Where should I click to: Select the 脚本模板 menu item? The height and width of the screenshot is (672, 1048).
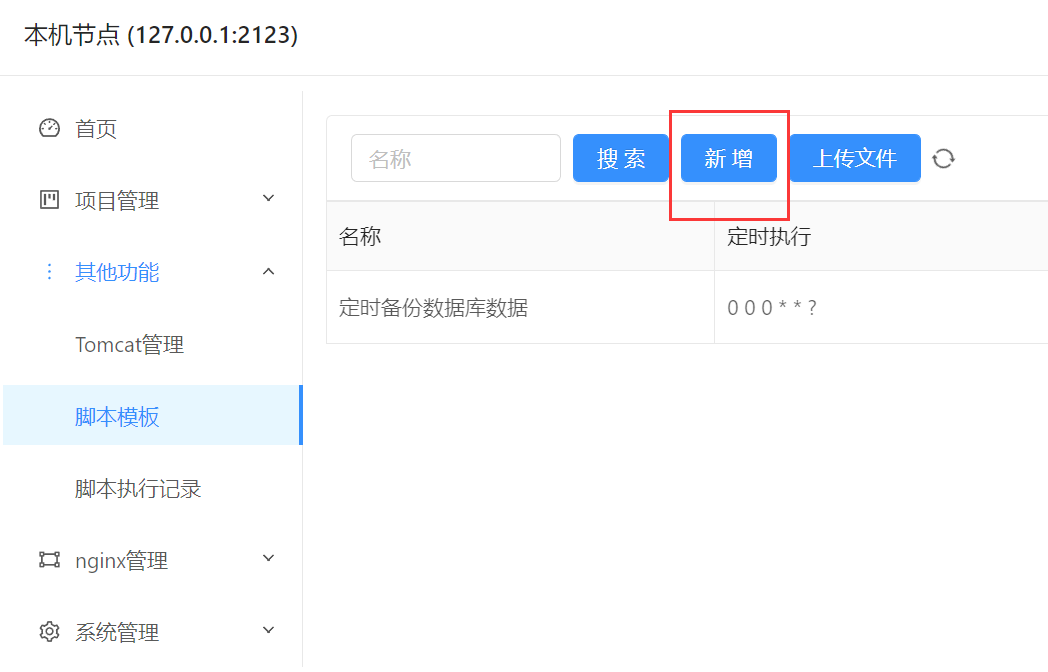(117, 417)
